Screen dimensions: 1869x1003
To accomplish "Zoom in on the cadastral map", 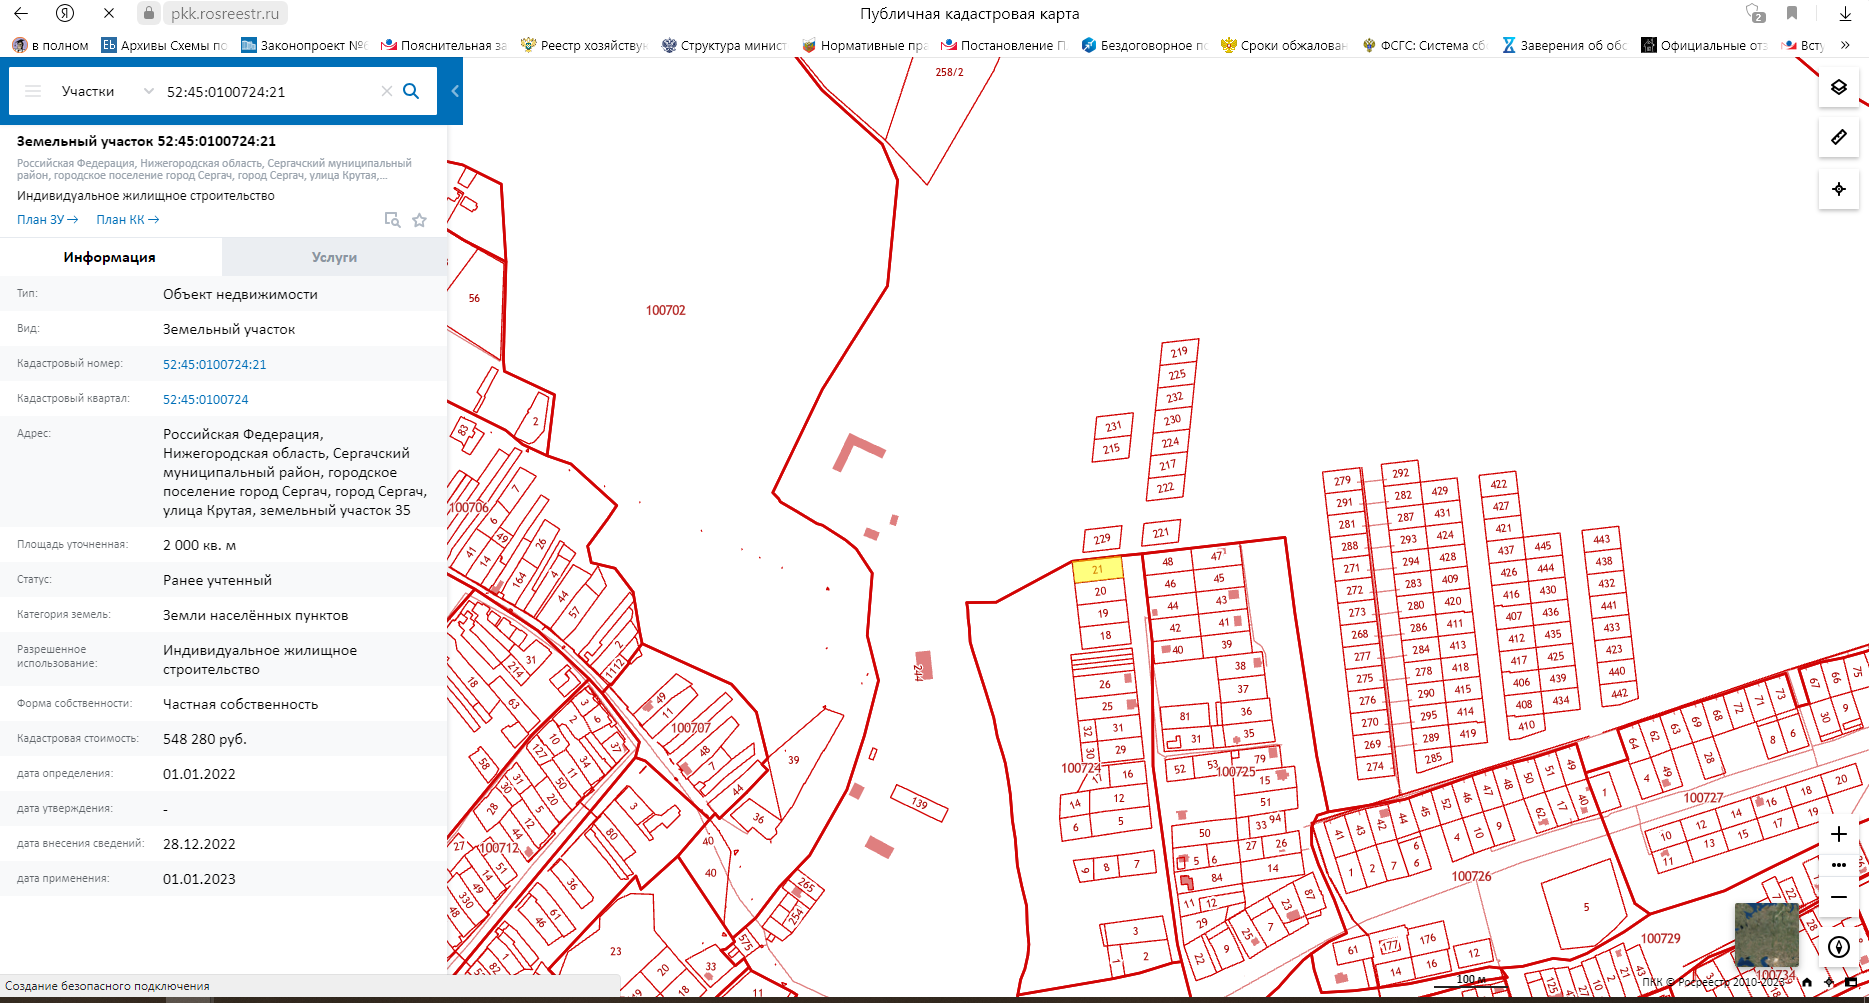I will coord(1838,834).
